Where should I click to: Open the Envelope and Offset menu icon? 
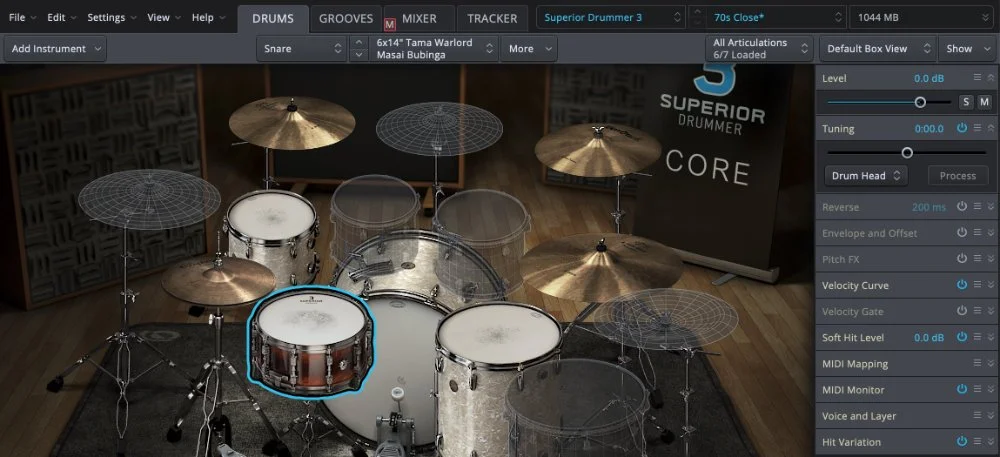pos(977,233)
